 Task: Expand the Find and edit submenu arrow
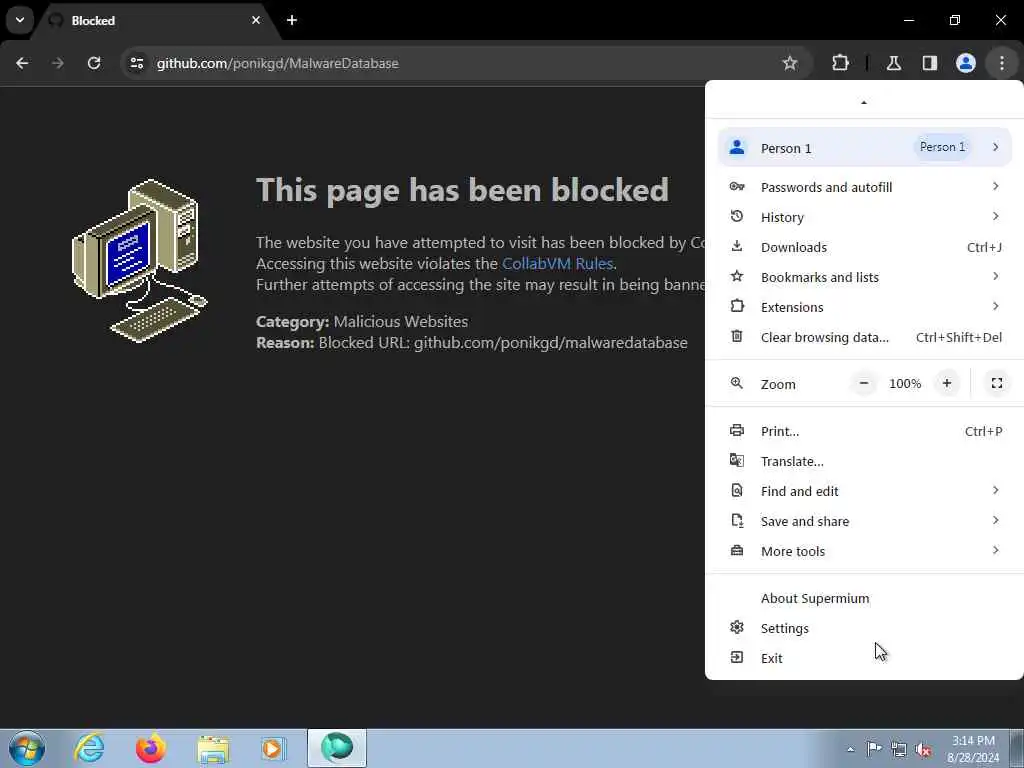(x=995, y=490)
